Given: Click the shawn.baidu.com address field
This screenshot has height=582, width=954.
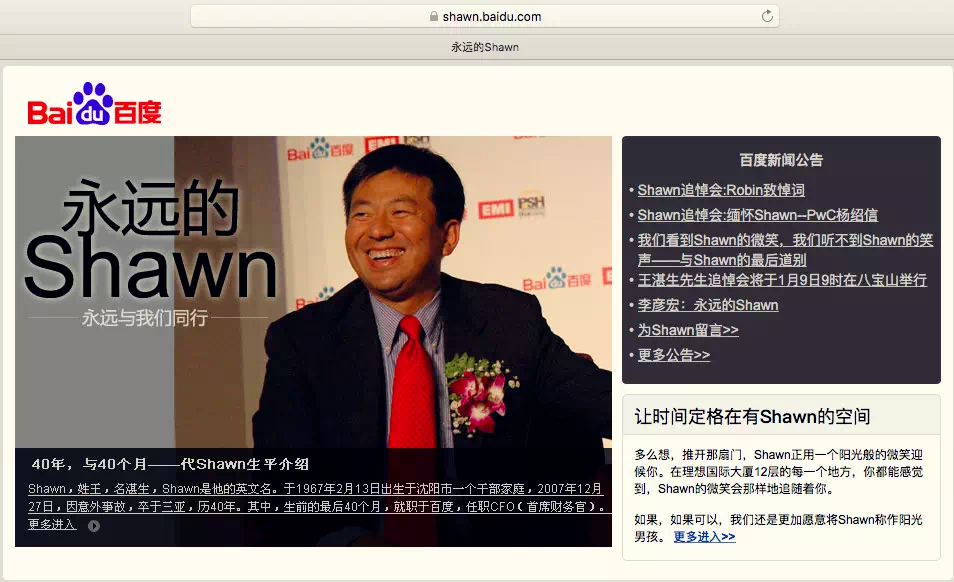Looking at the screenshot, I should coord(485,16).
